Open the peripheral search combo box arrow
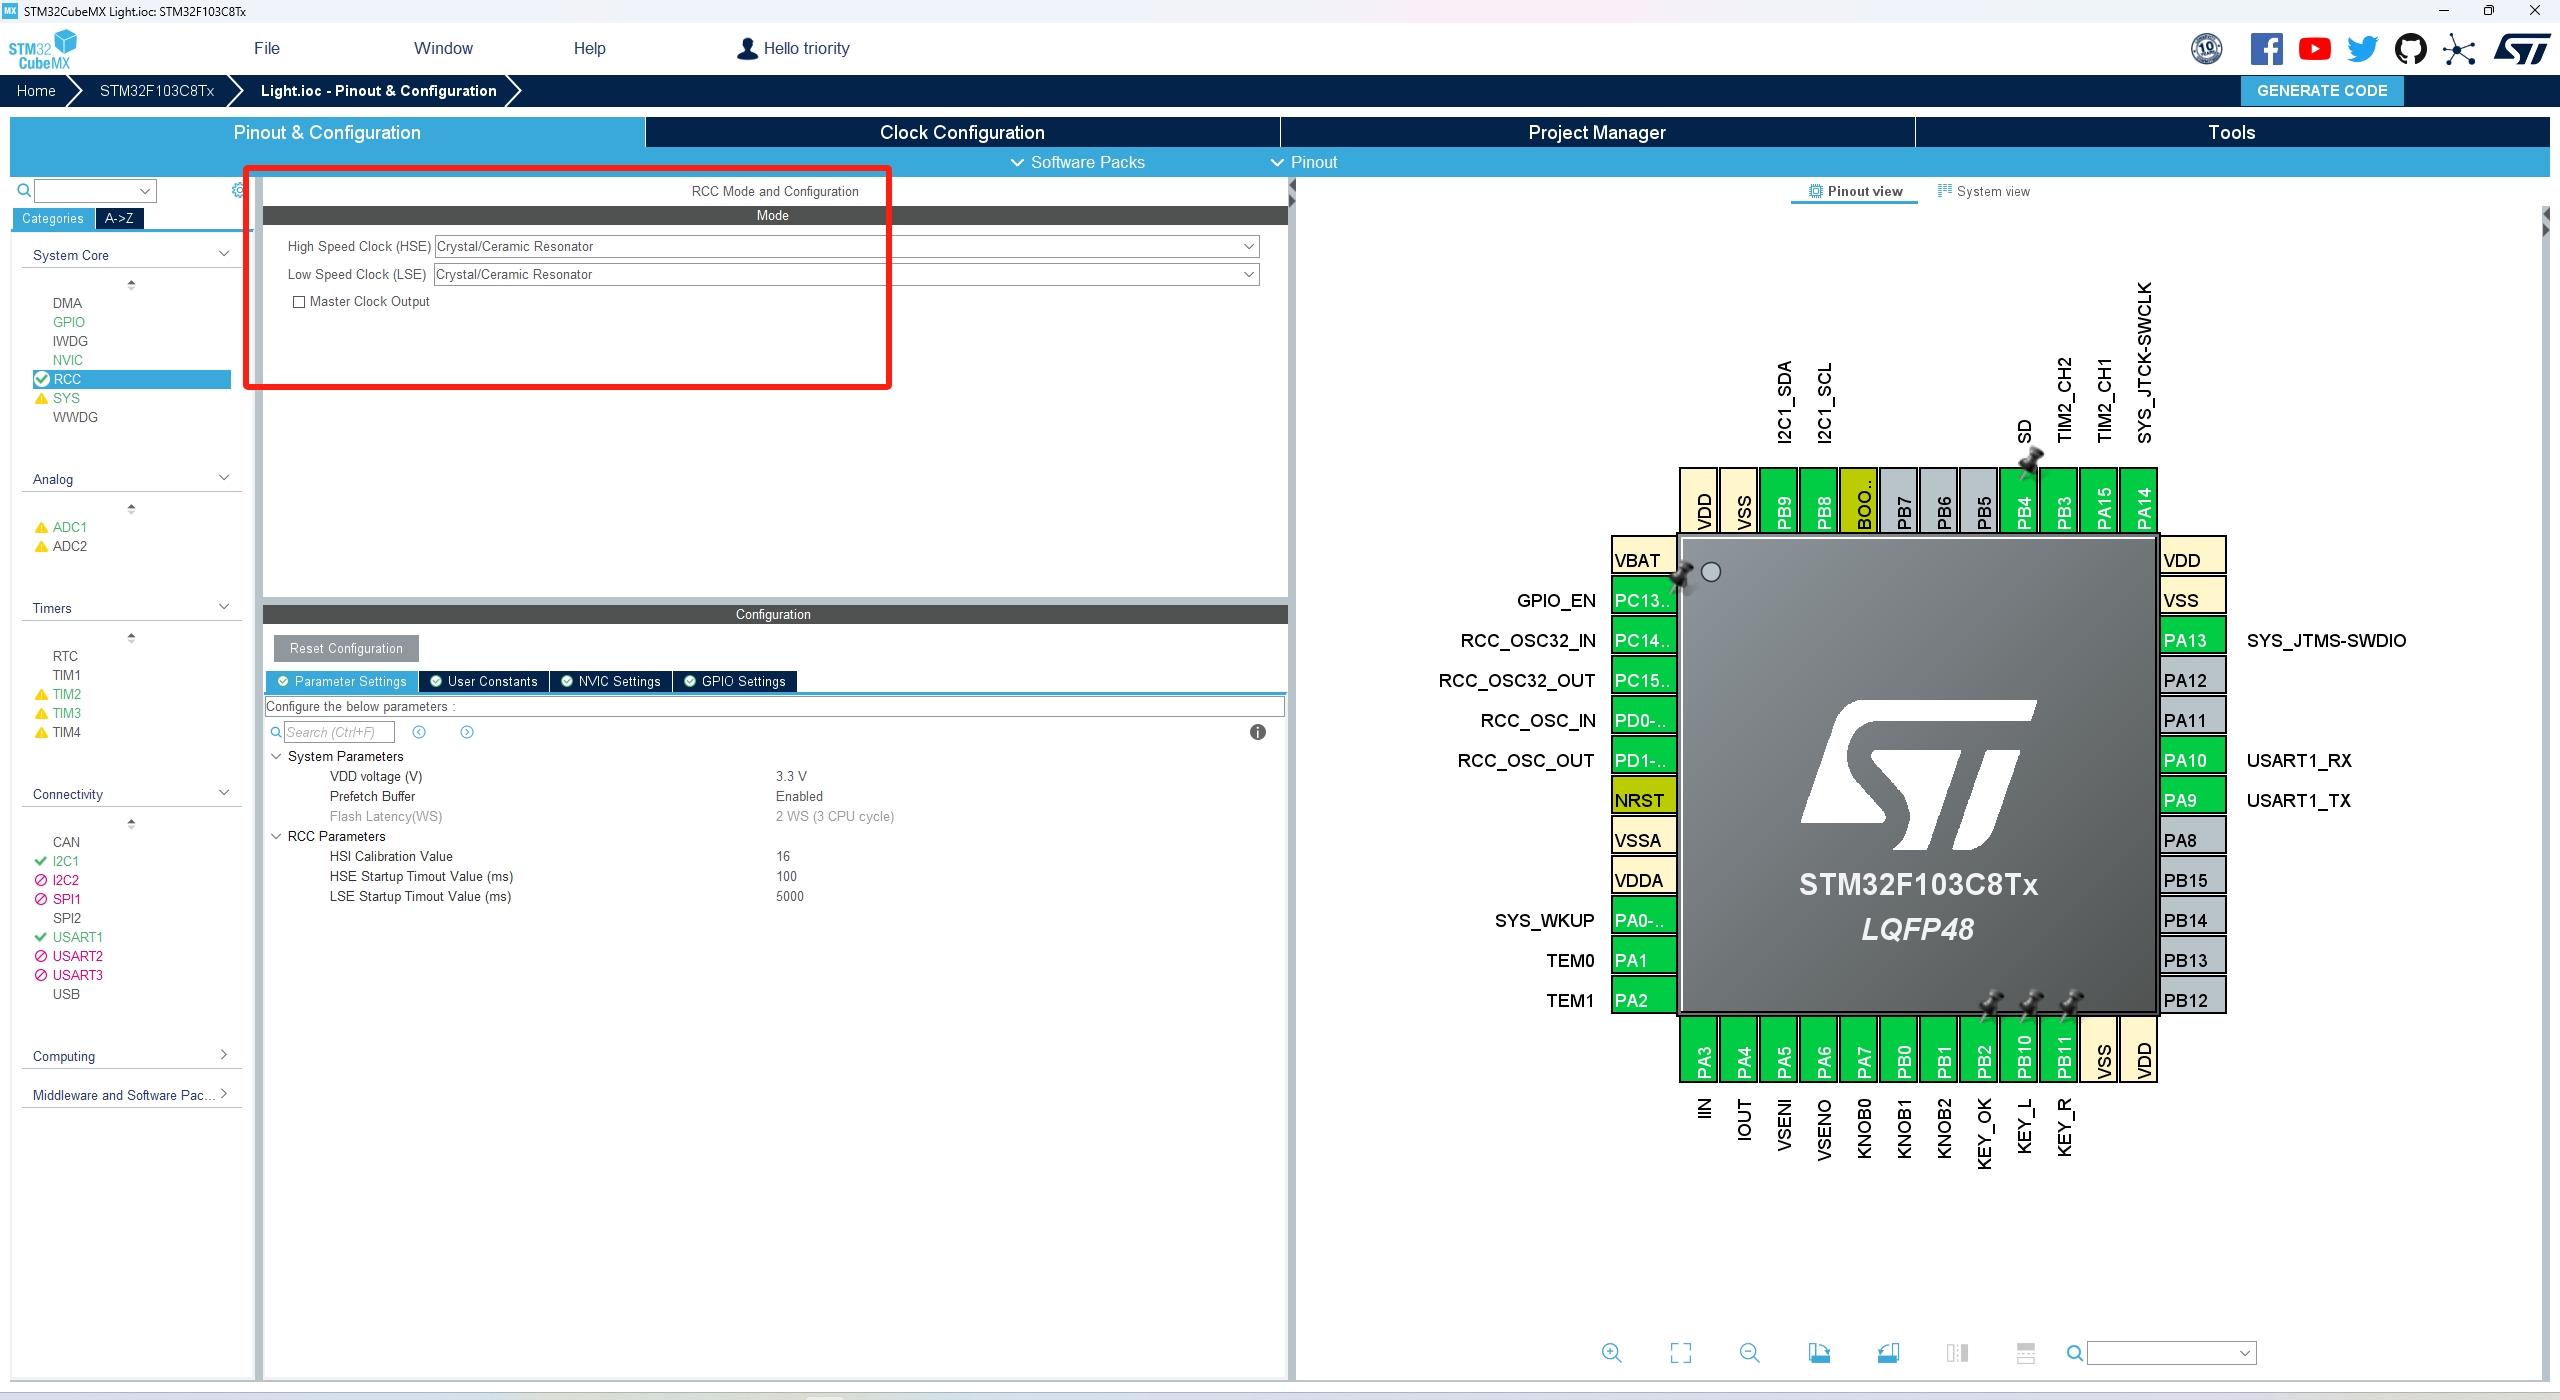The height and width of the screenshot is (1400, 2560). pos(145,191)
